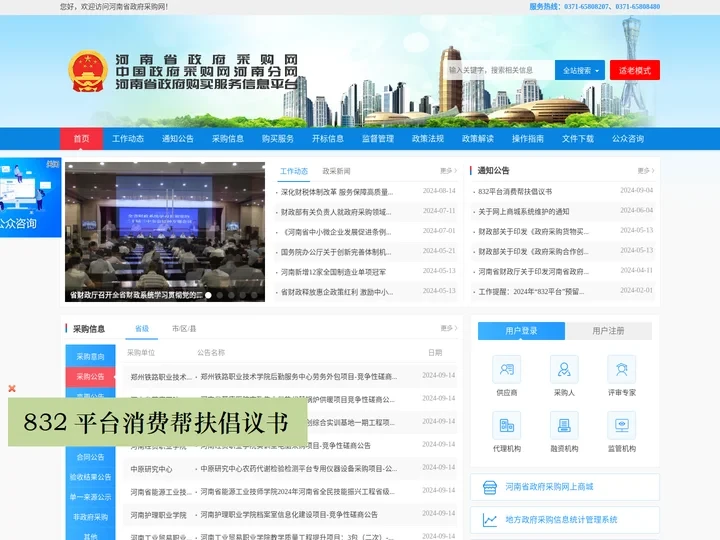The width and height of the screenshot is (720, 540).
Task: Open the 监管机构 supervisor login icon
Action: pyautogui.click(x=622, y=425)
